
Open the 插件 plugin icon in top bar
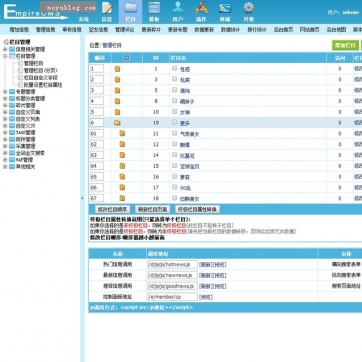(x=201, y=8)
